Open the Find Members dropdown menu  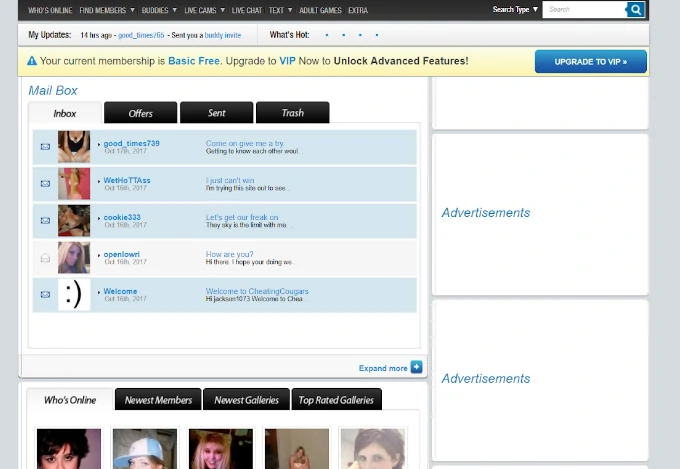click(106, 10)
